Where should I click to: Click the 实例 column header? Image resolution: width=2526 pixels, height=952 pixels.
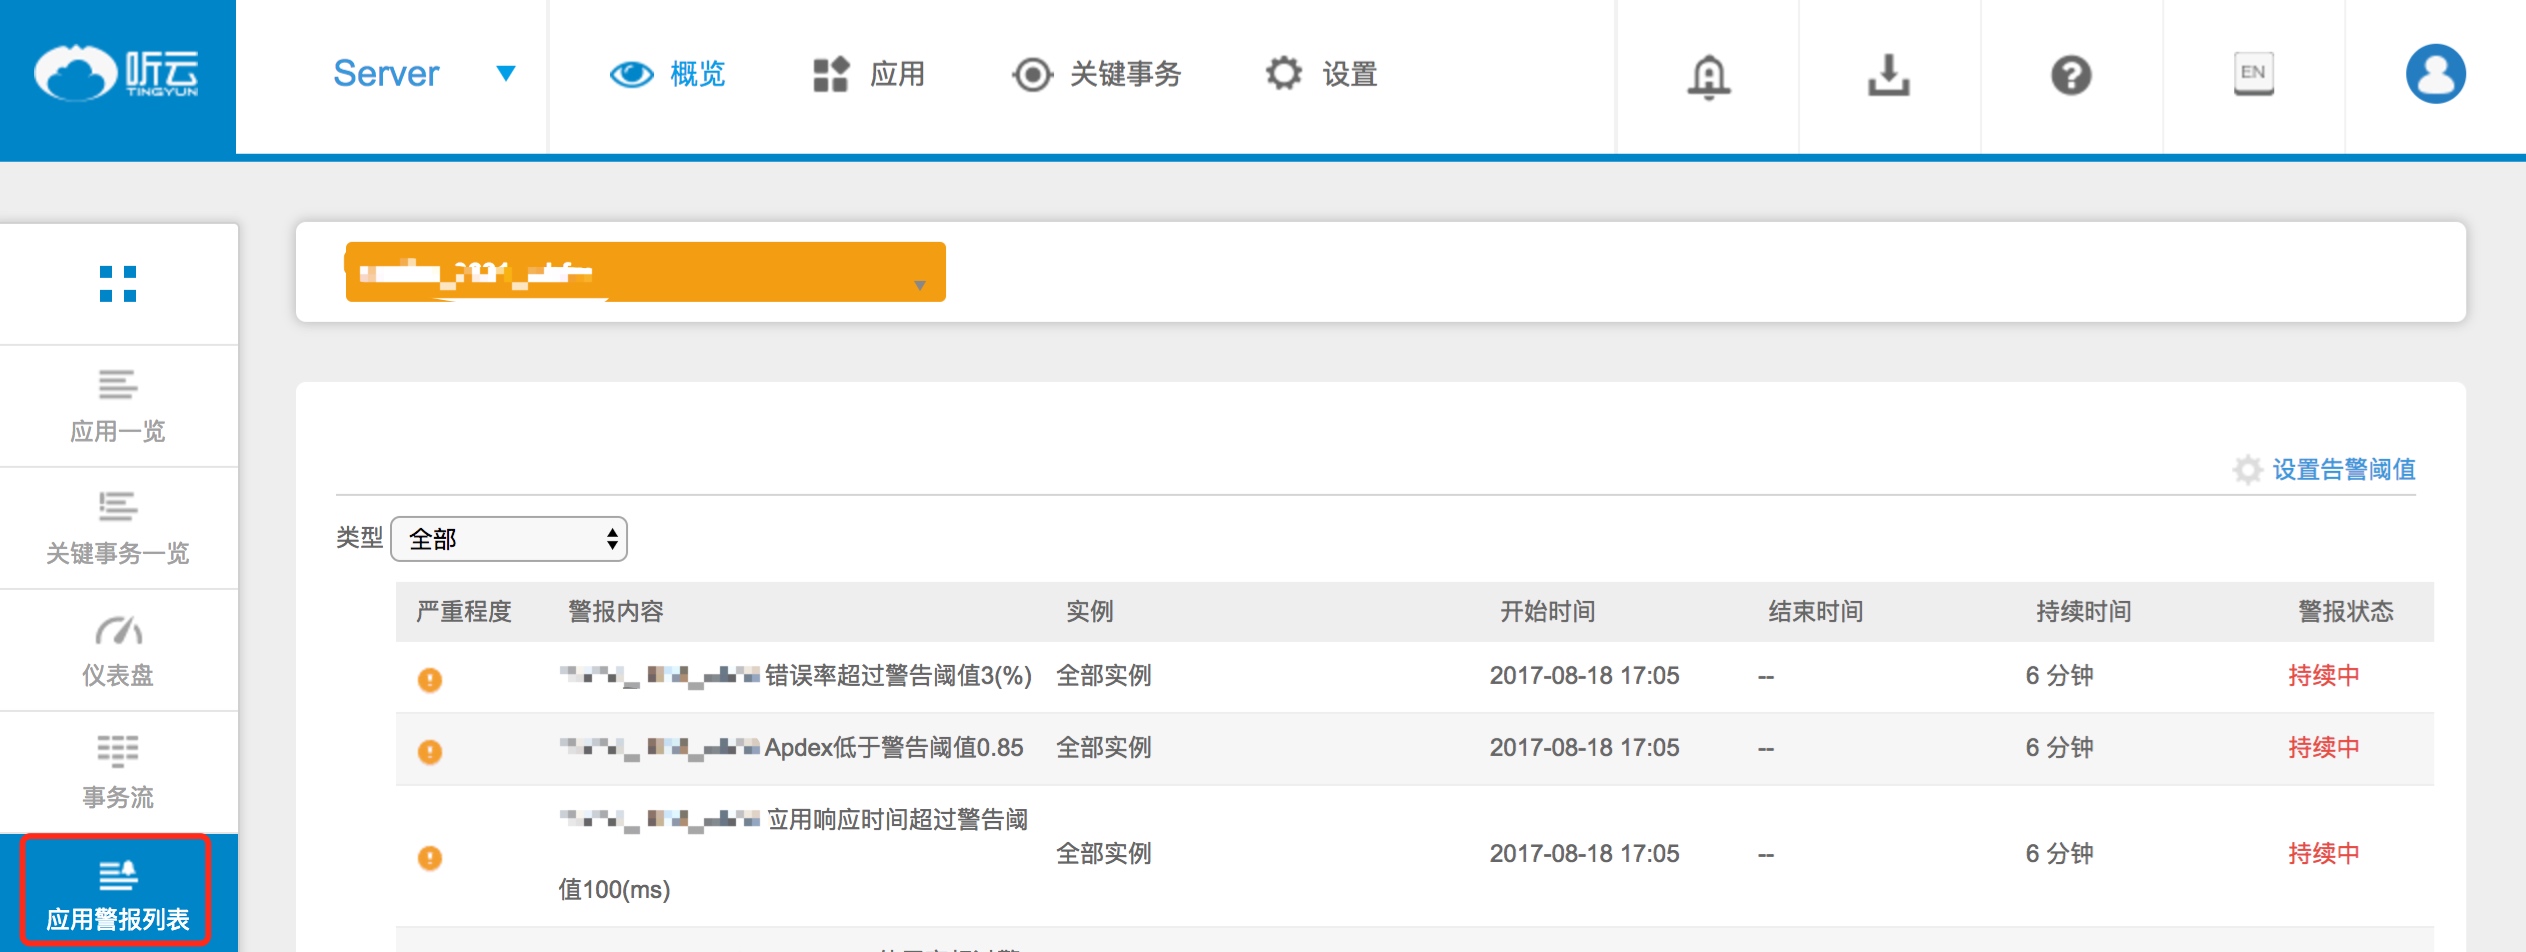click(1089, 611)
